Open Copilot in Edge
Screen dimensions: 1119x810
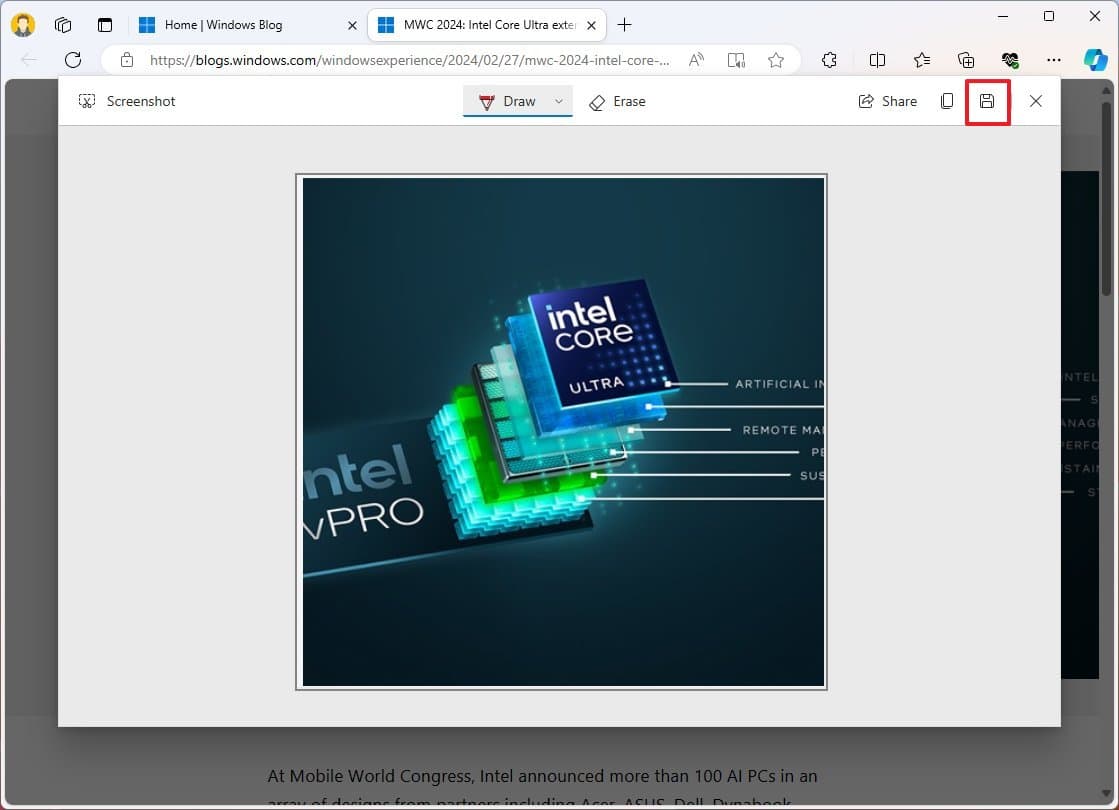1097,60
